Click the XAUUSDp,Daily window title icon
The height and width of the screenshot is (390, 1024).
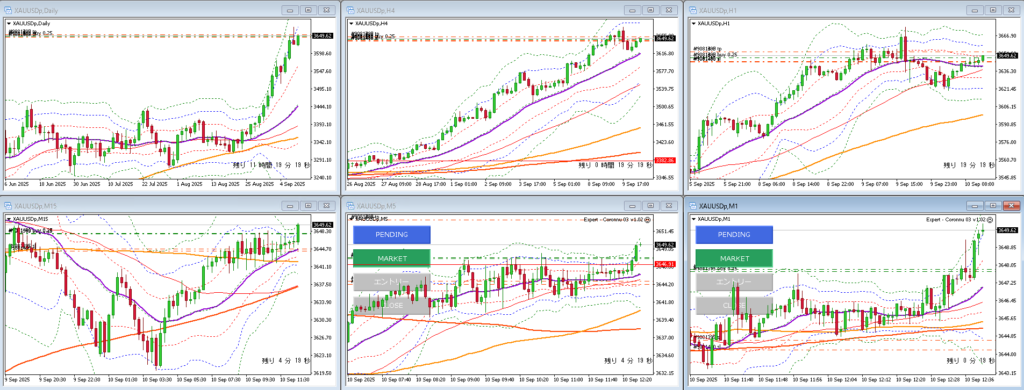tap(7, 10)
